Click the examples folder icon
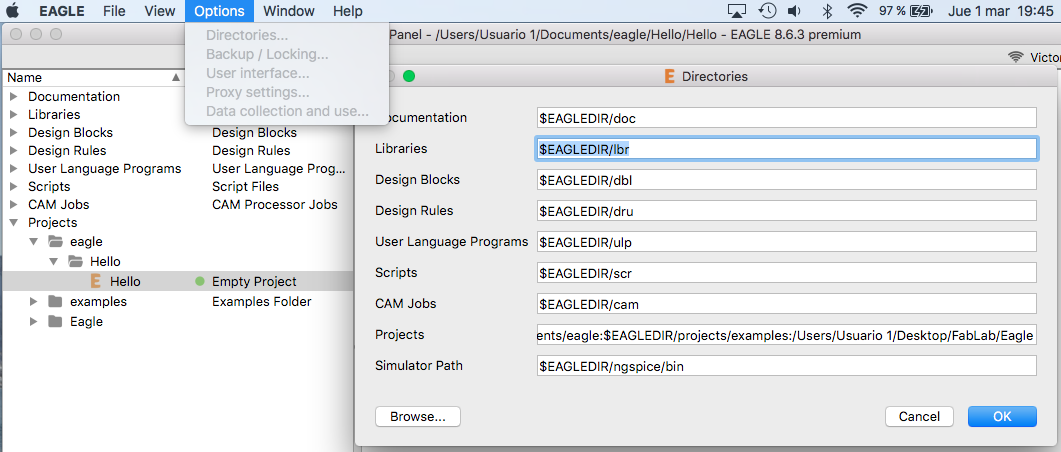This screenshot has height=452, width=1061. 55,302
